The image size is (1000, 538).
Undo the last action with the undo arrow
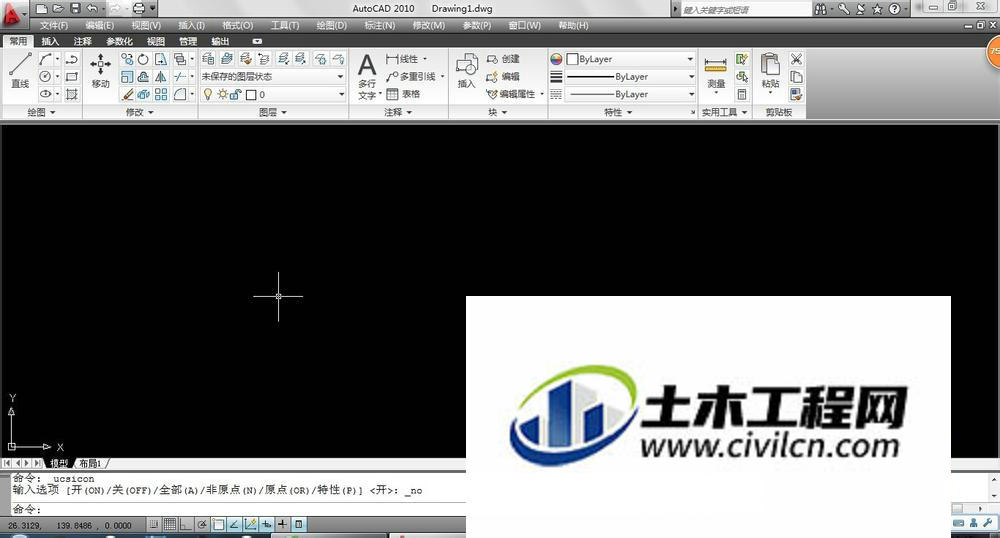tap(92, 9)
